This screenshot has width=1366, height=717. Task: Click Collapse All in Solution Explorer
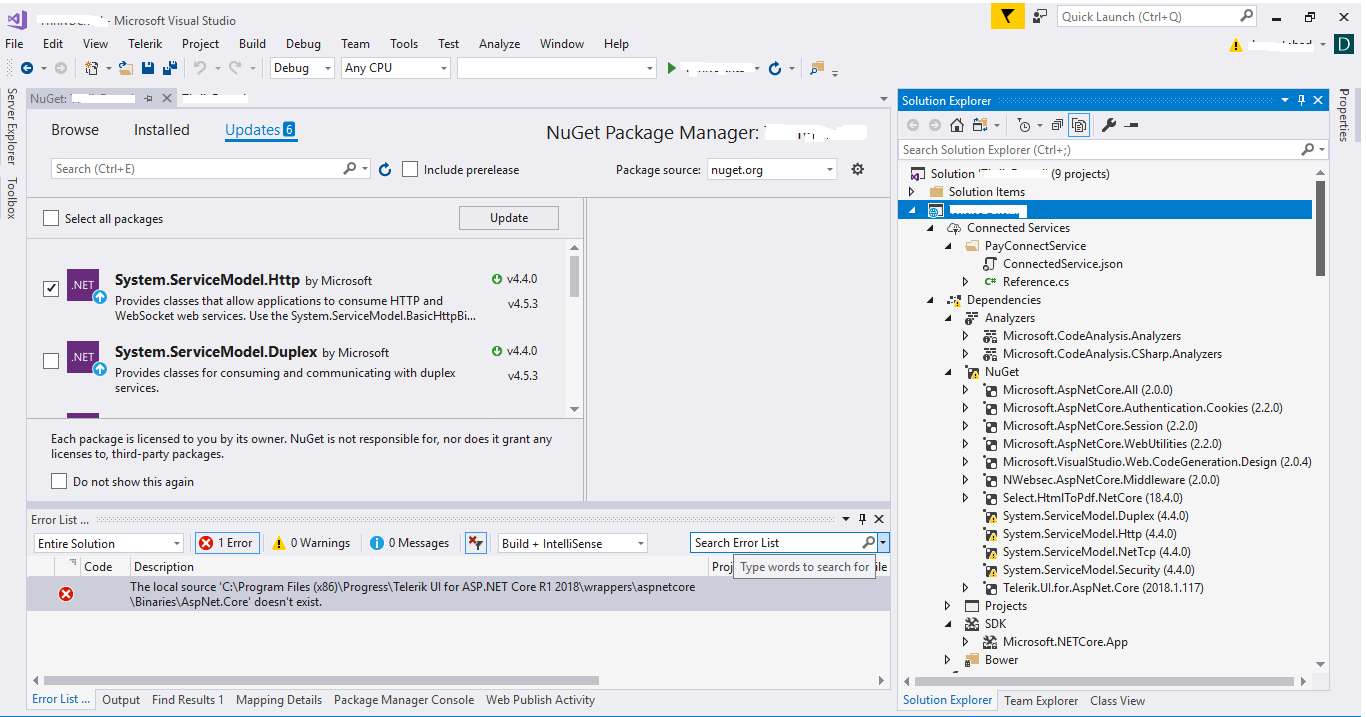(1058, 125)
